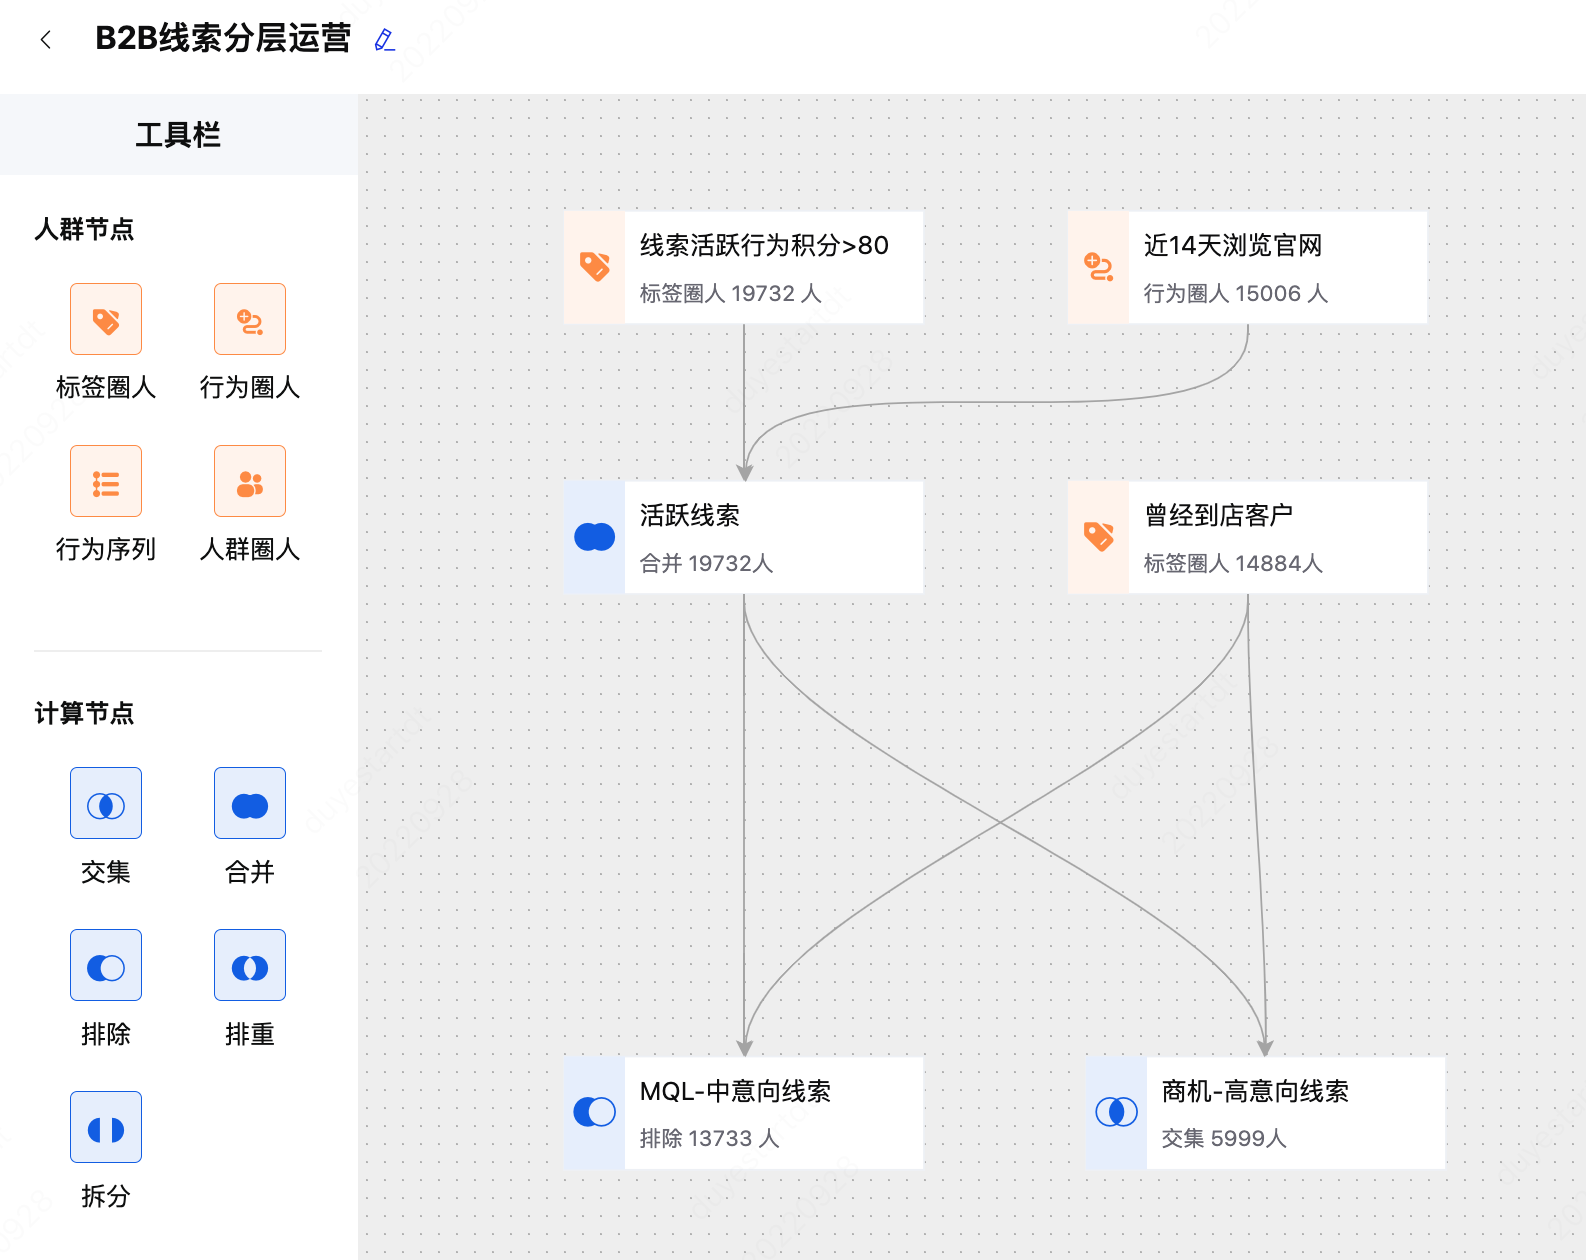The width and height of the screenshot is (1586, 1260).
Task: Edit the title with the pencil icon
Action: point(384,40)
